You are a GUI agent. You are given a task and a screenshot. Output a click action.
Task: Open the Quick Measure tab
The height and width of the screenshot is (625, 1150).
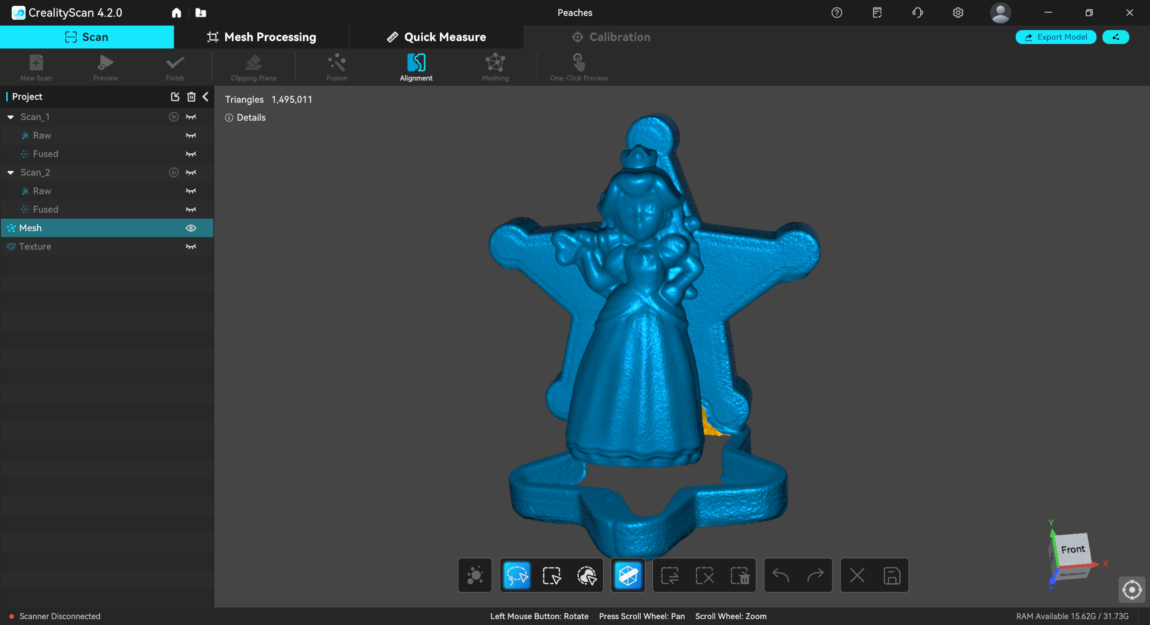pyautogui.click(x=436, y=37)
